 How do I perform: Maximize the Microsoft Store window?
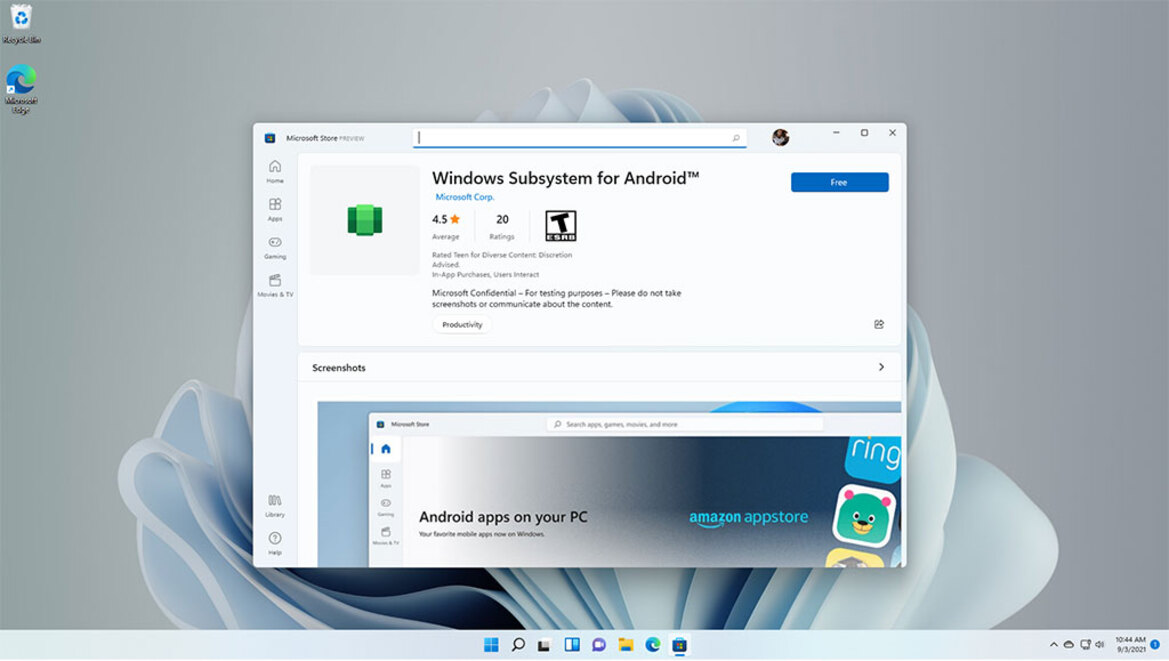coord(864,133)
